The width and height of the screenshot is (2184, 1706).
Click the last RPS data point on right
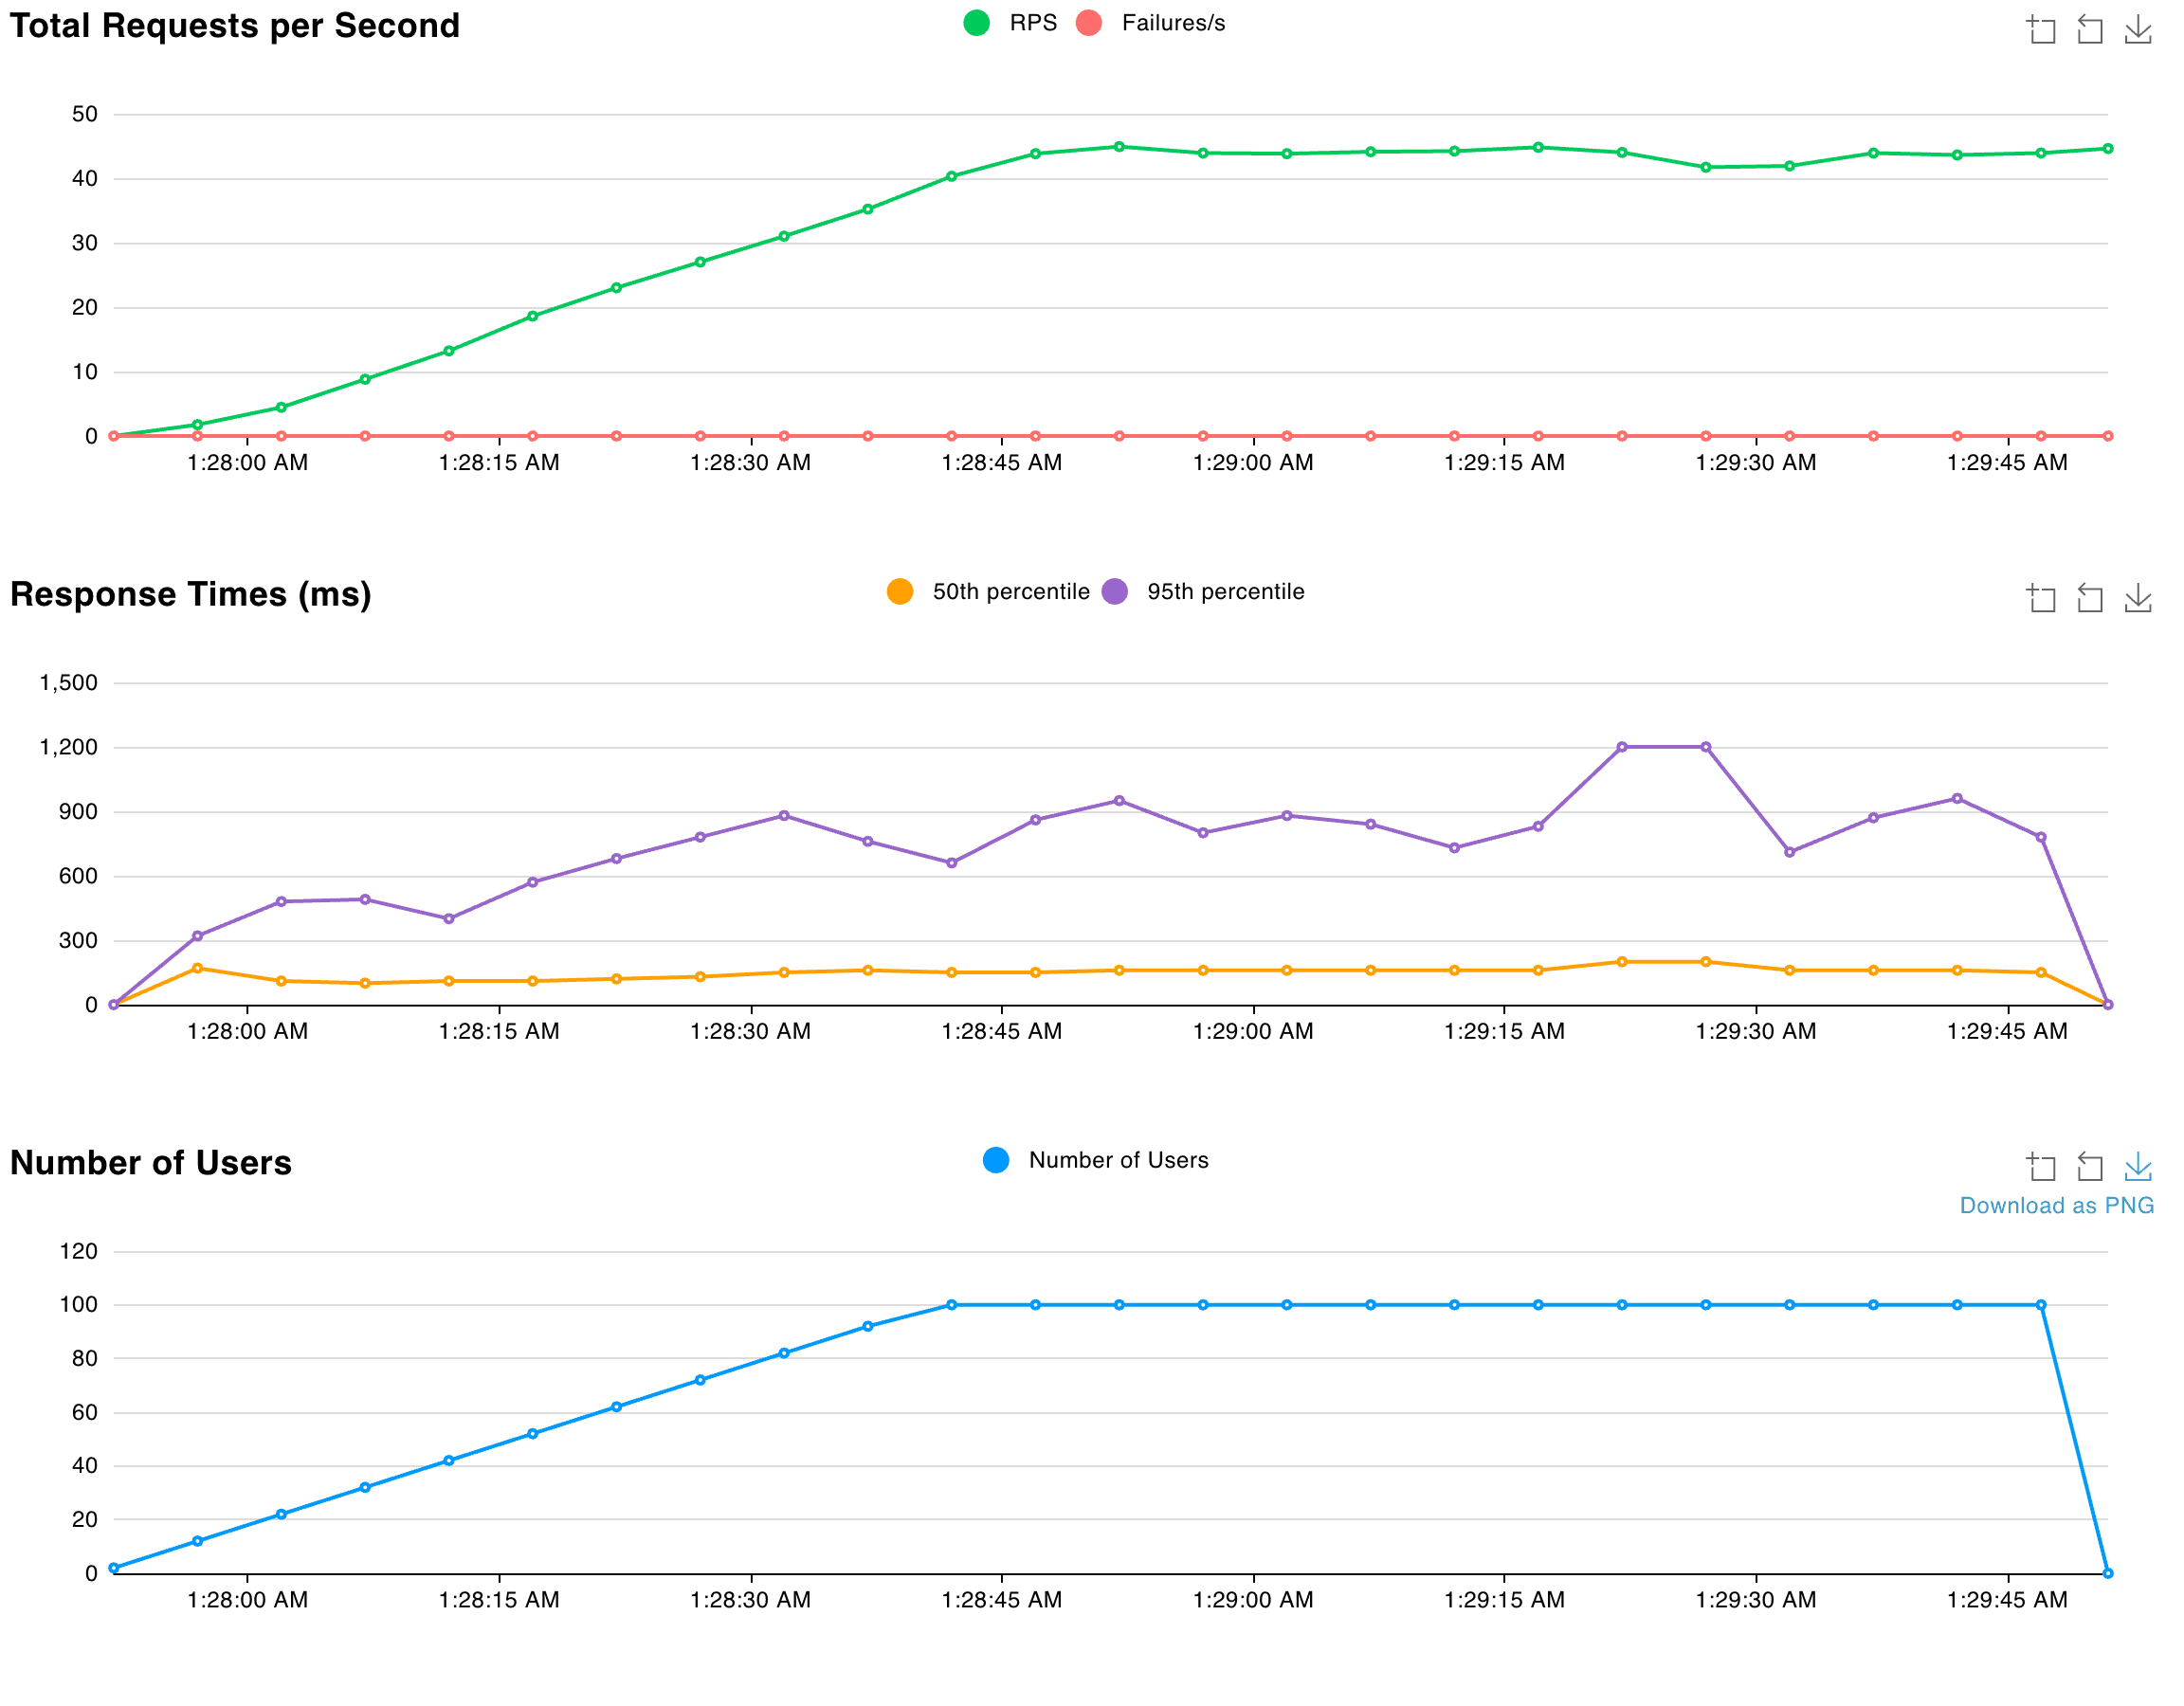pos(2107,149)
